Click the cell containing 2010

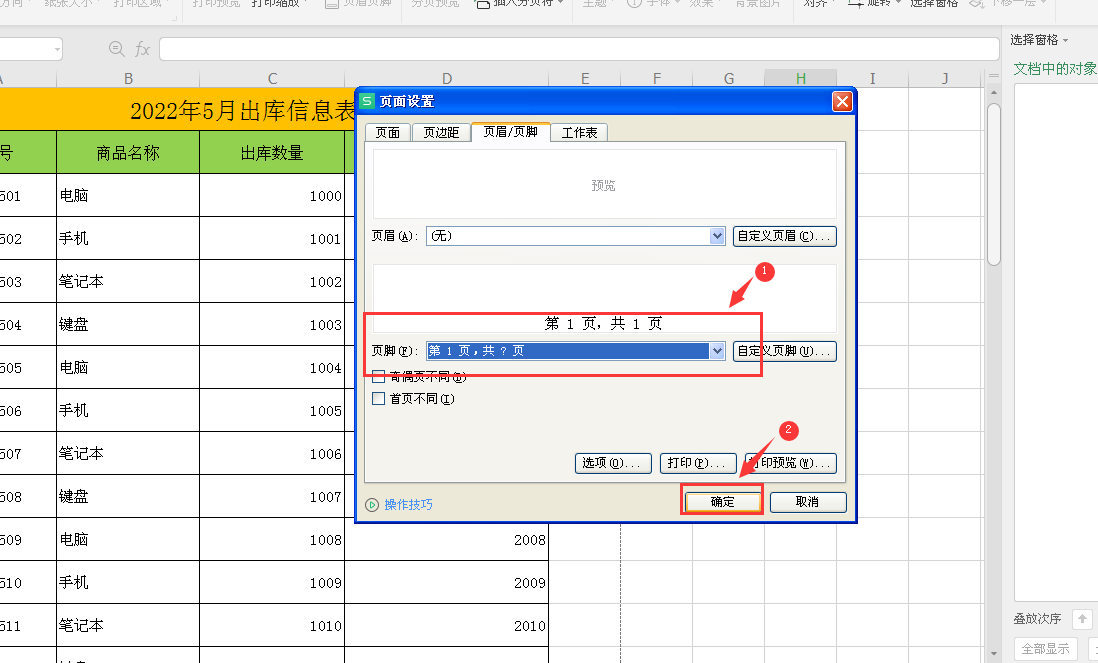447,626
